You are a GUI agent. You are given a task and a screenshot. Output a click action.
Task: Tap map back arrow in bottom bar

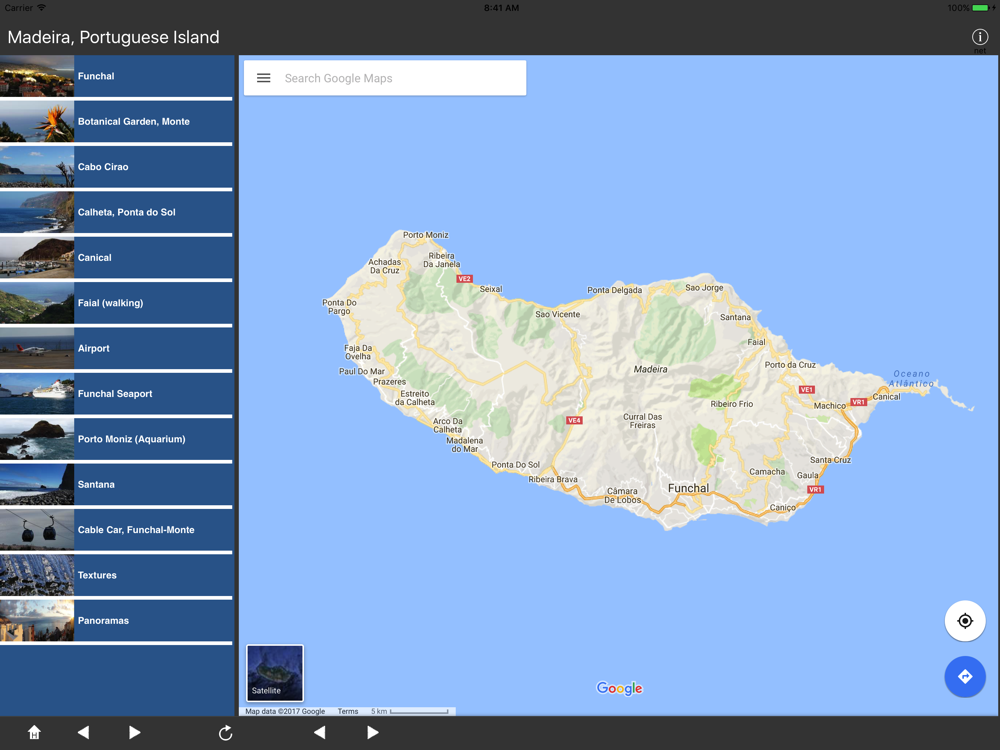click(x=320, y=733)
